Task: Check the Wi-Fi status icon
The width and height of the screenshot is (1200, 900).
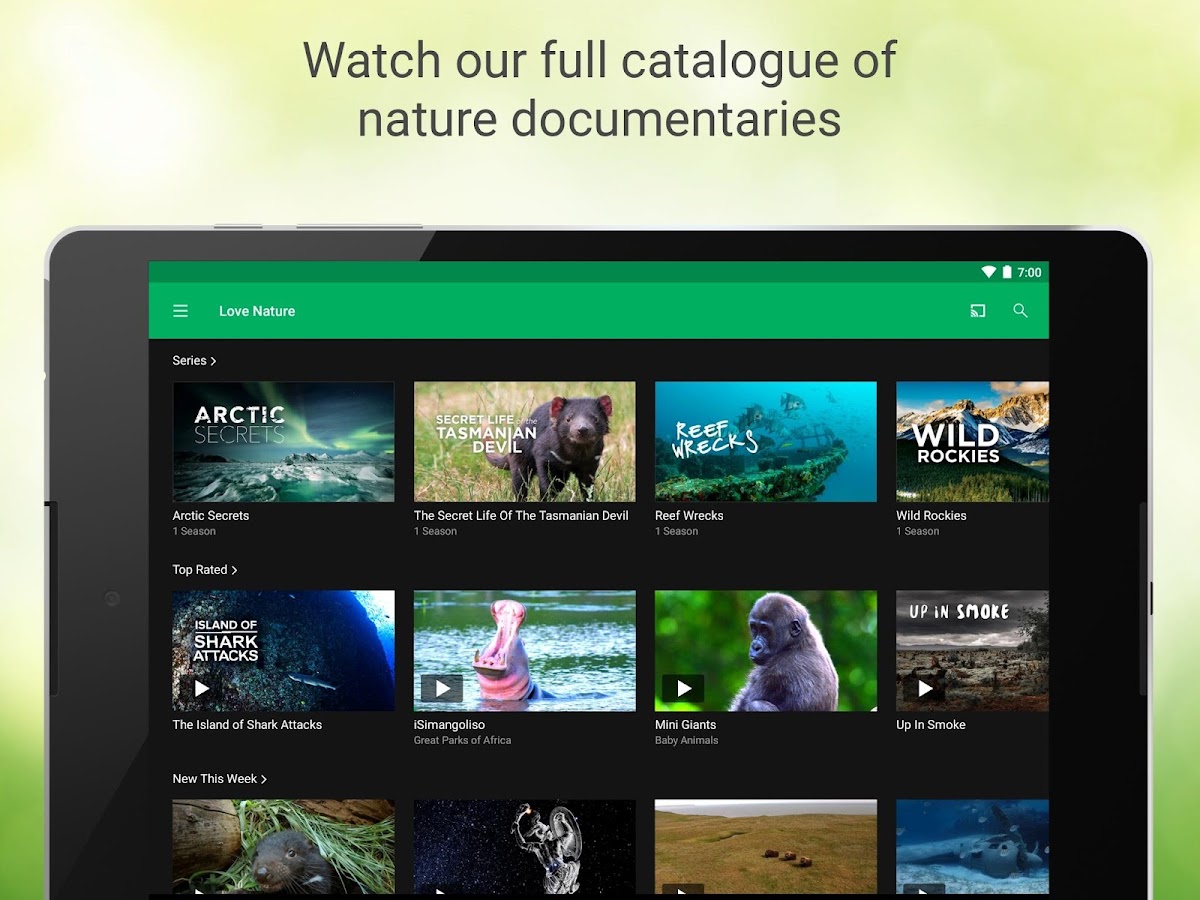Action: 989,272
